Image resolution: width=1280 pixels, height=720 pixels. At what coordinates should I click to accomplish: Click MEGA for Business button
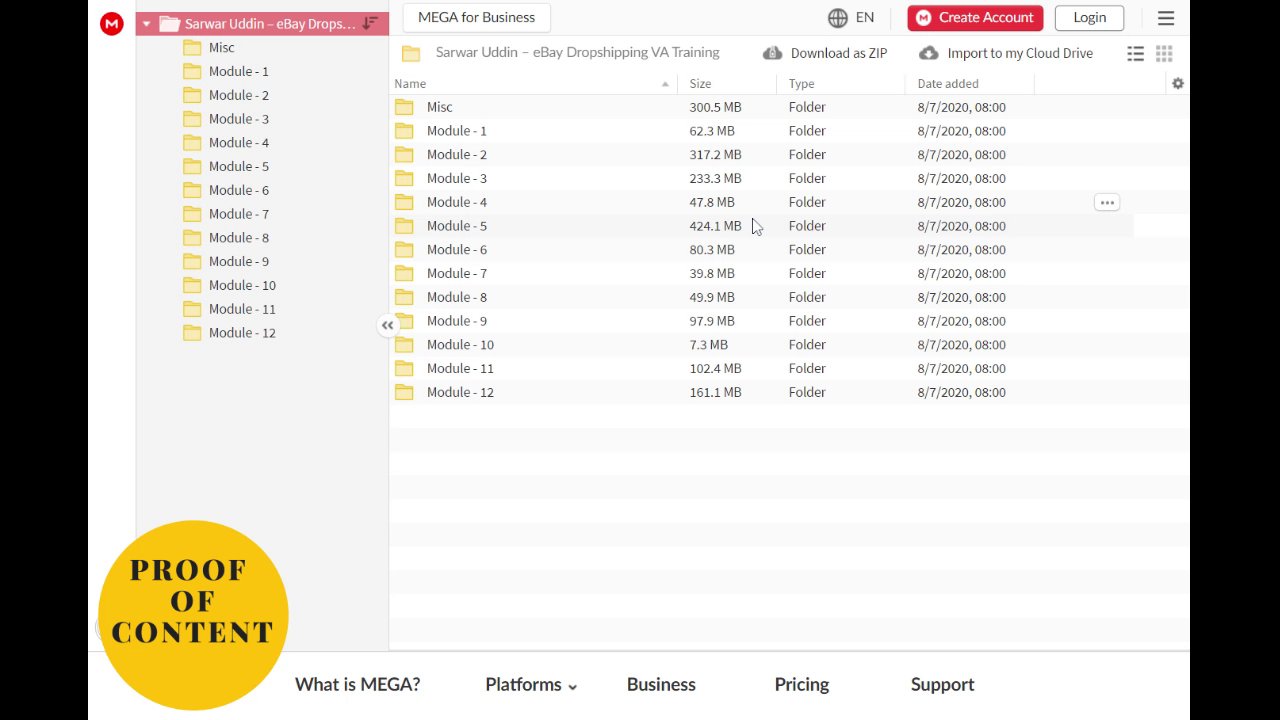pyautogui.click(x=476, y=18)
